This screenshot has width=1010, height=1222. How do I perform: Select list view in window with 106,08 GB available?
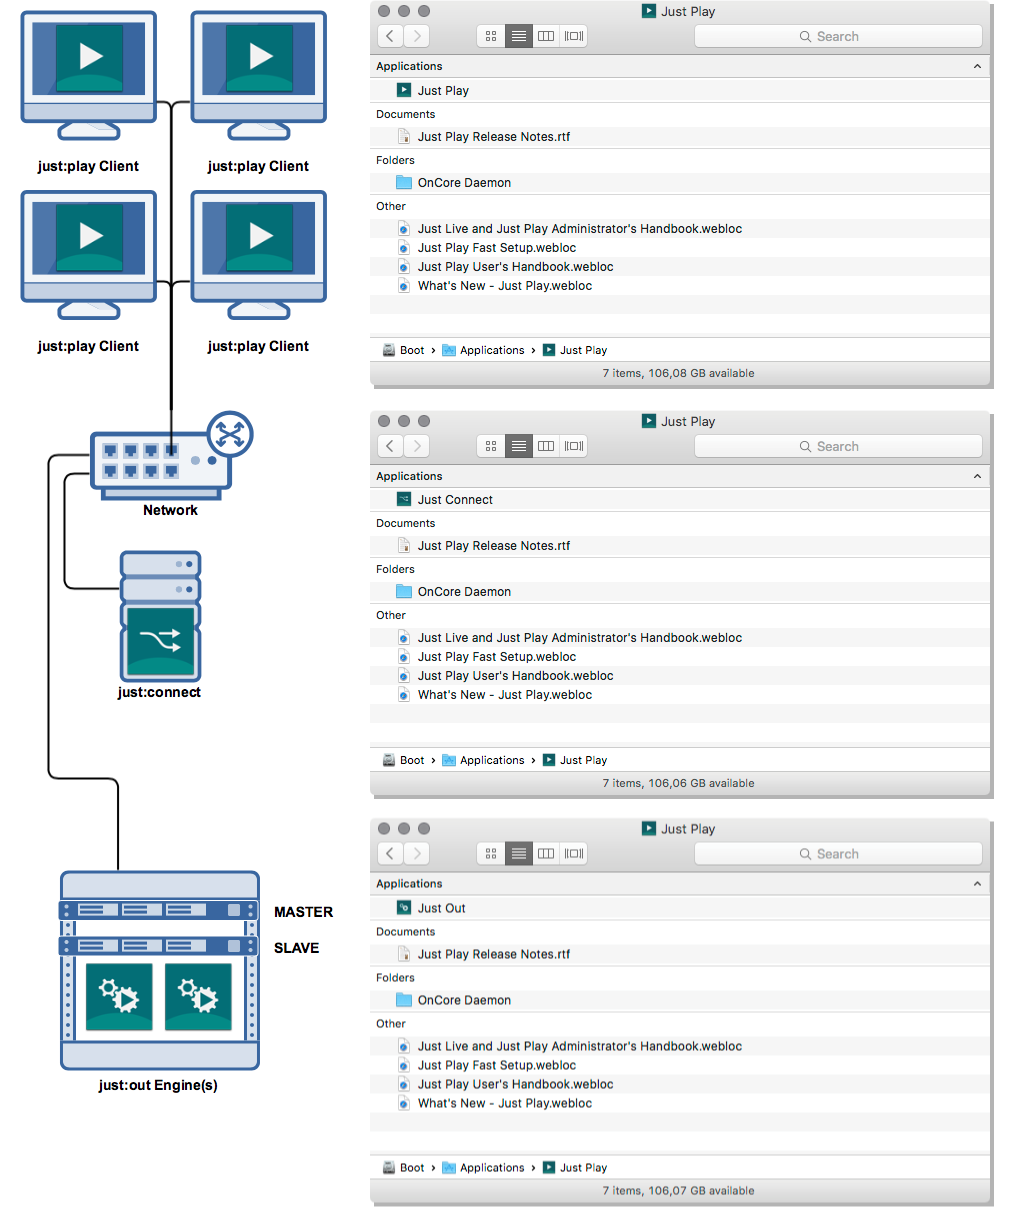pos(519,36)
